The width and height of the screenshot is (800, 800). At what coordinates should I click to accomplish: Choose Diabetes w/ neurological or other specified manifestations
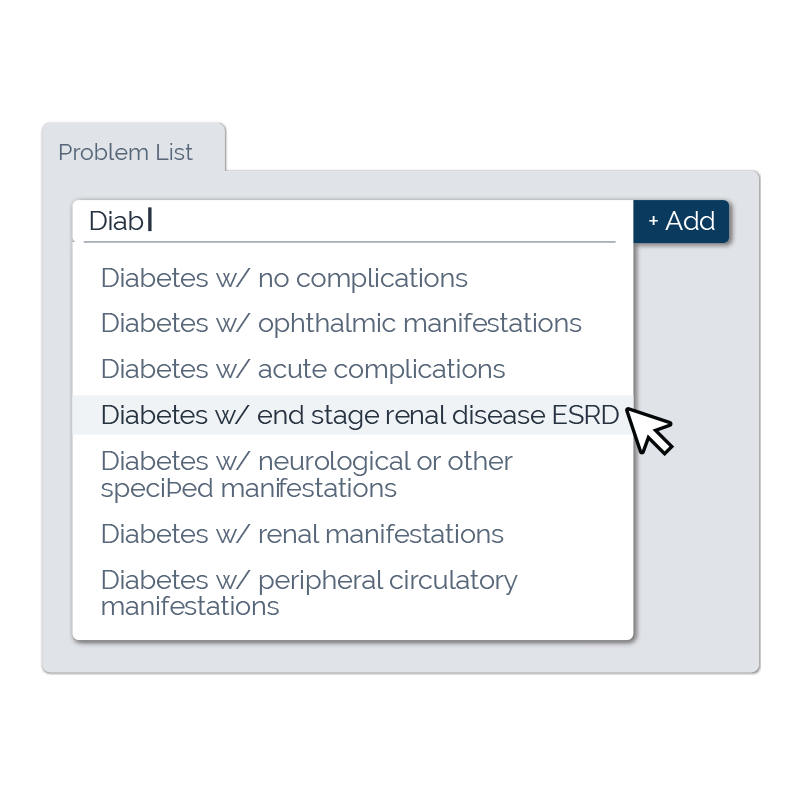(306, 475)
